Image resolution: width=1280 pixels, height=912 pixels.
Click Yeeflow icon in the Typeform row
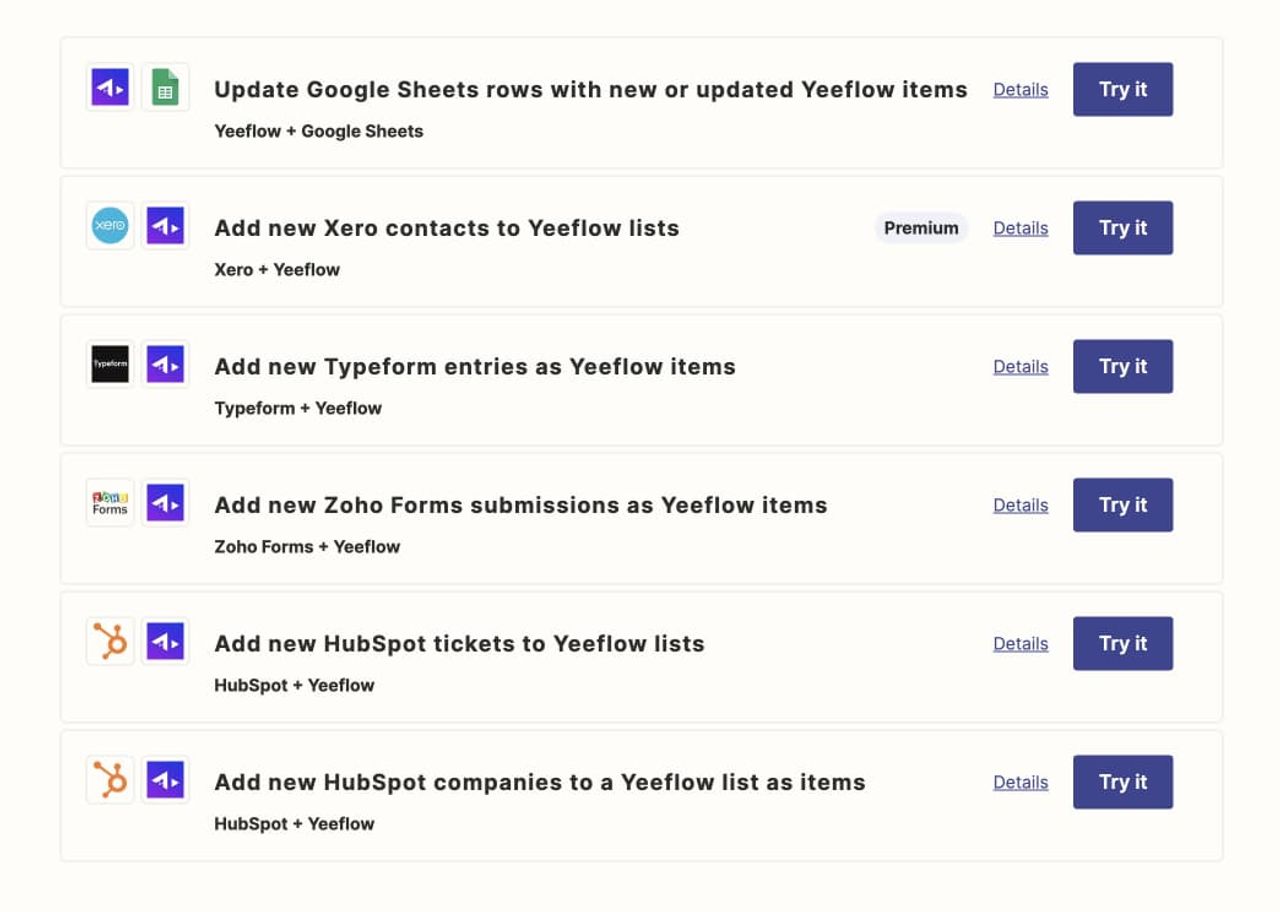(x=165, y=364)
